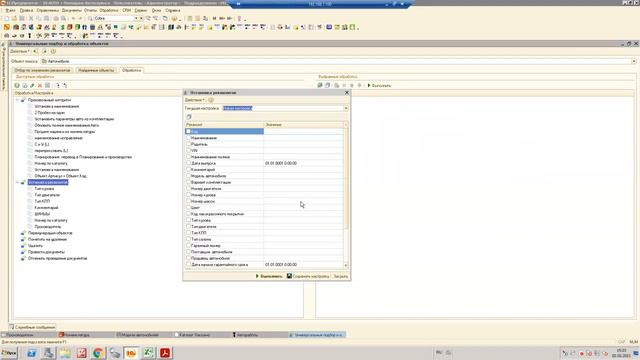
Task: Click the floppy disk icon beside Сохранить настройку
Action: pyautogui.click(x=289, y=276)
